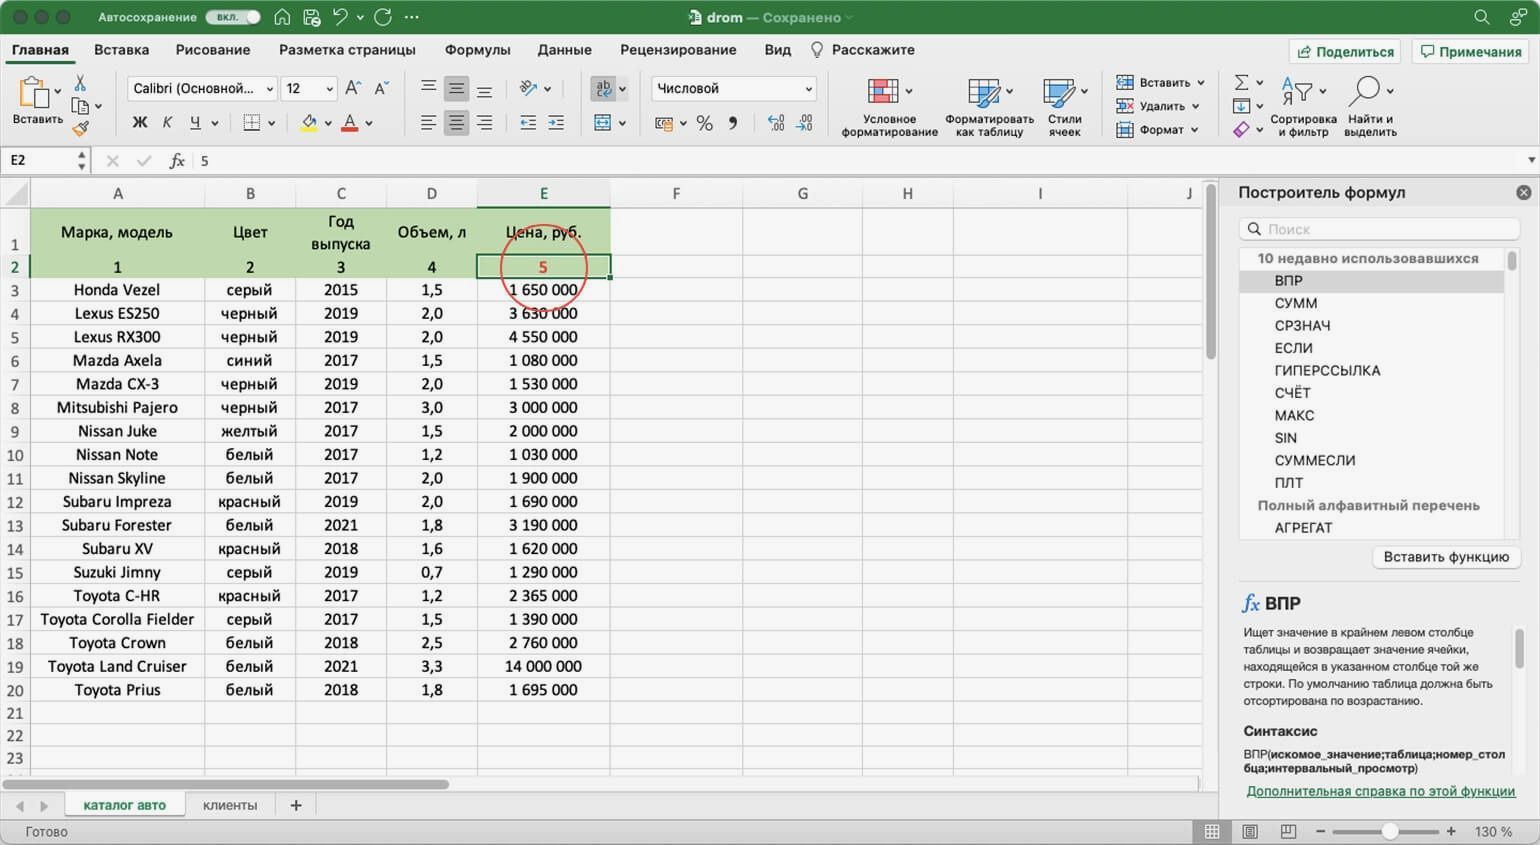Toggle italic formatting button
The image size is (1540, 845).
167,122
